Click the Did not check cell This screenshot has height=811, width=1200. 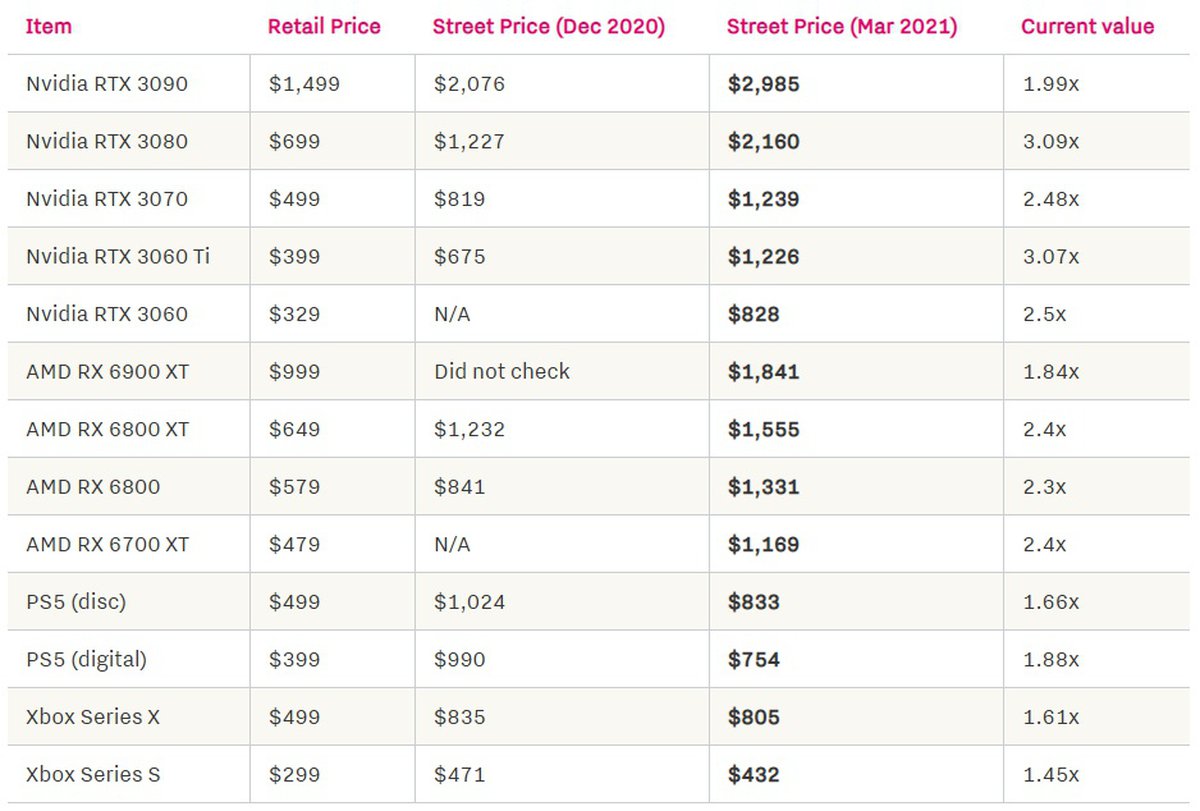coord(502,372)
